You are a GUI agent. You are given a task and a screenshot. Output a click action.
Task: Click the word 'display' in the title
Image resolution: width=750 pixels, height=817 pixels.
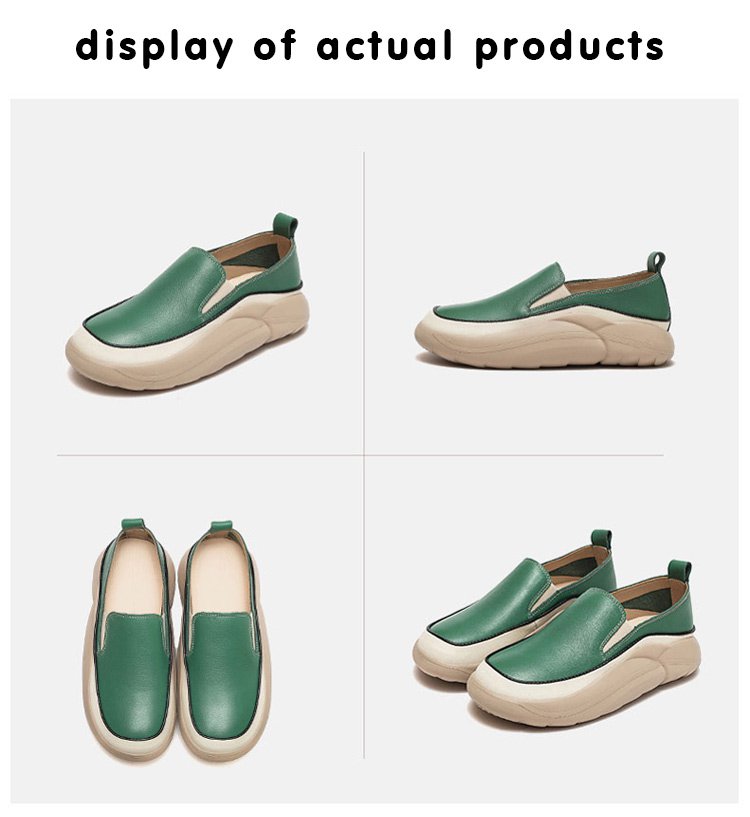[155, 47]
